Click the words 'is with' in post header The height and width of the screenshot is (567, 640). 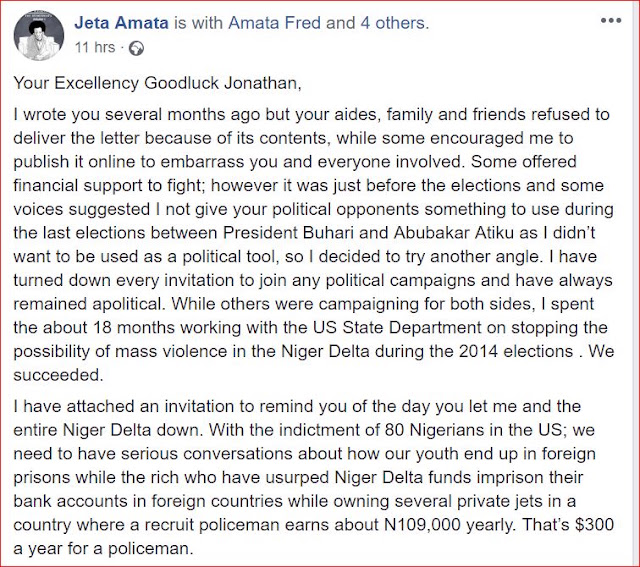click(x=198, y=23)
